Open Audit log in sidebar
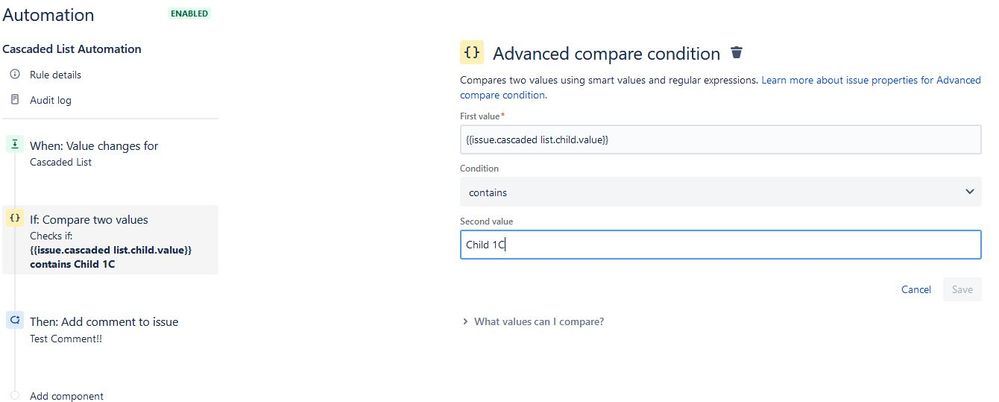 tap(50, 100)
